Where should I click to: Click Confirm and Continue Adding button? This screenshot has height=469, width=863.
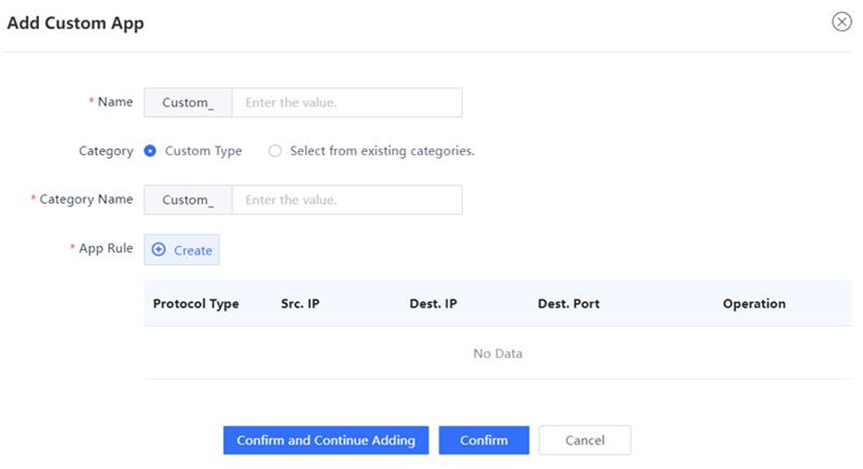tap(326, 440)
